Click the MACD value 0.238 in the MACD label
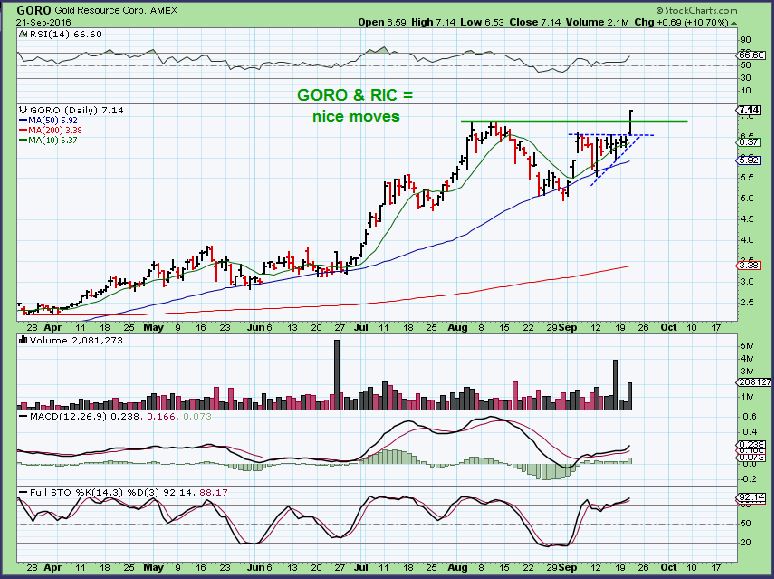The height and width of the screenshot is (579, 774). point(126,416)
